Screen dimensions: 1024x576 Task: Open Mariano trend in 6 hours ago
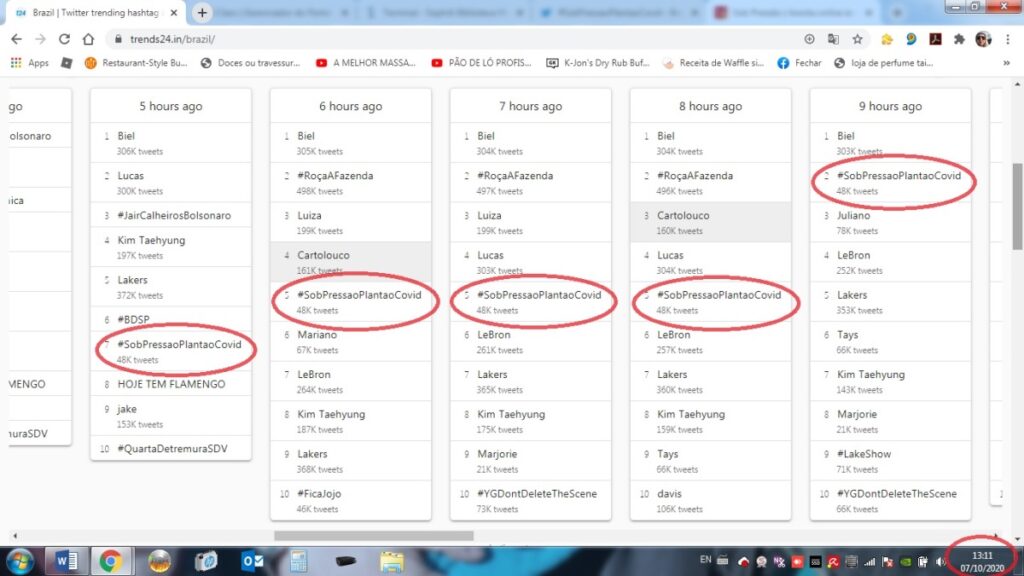[x=317, y=335]
